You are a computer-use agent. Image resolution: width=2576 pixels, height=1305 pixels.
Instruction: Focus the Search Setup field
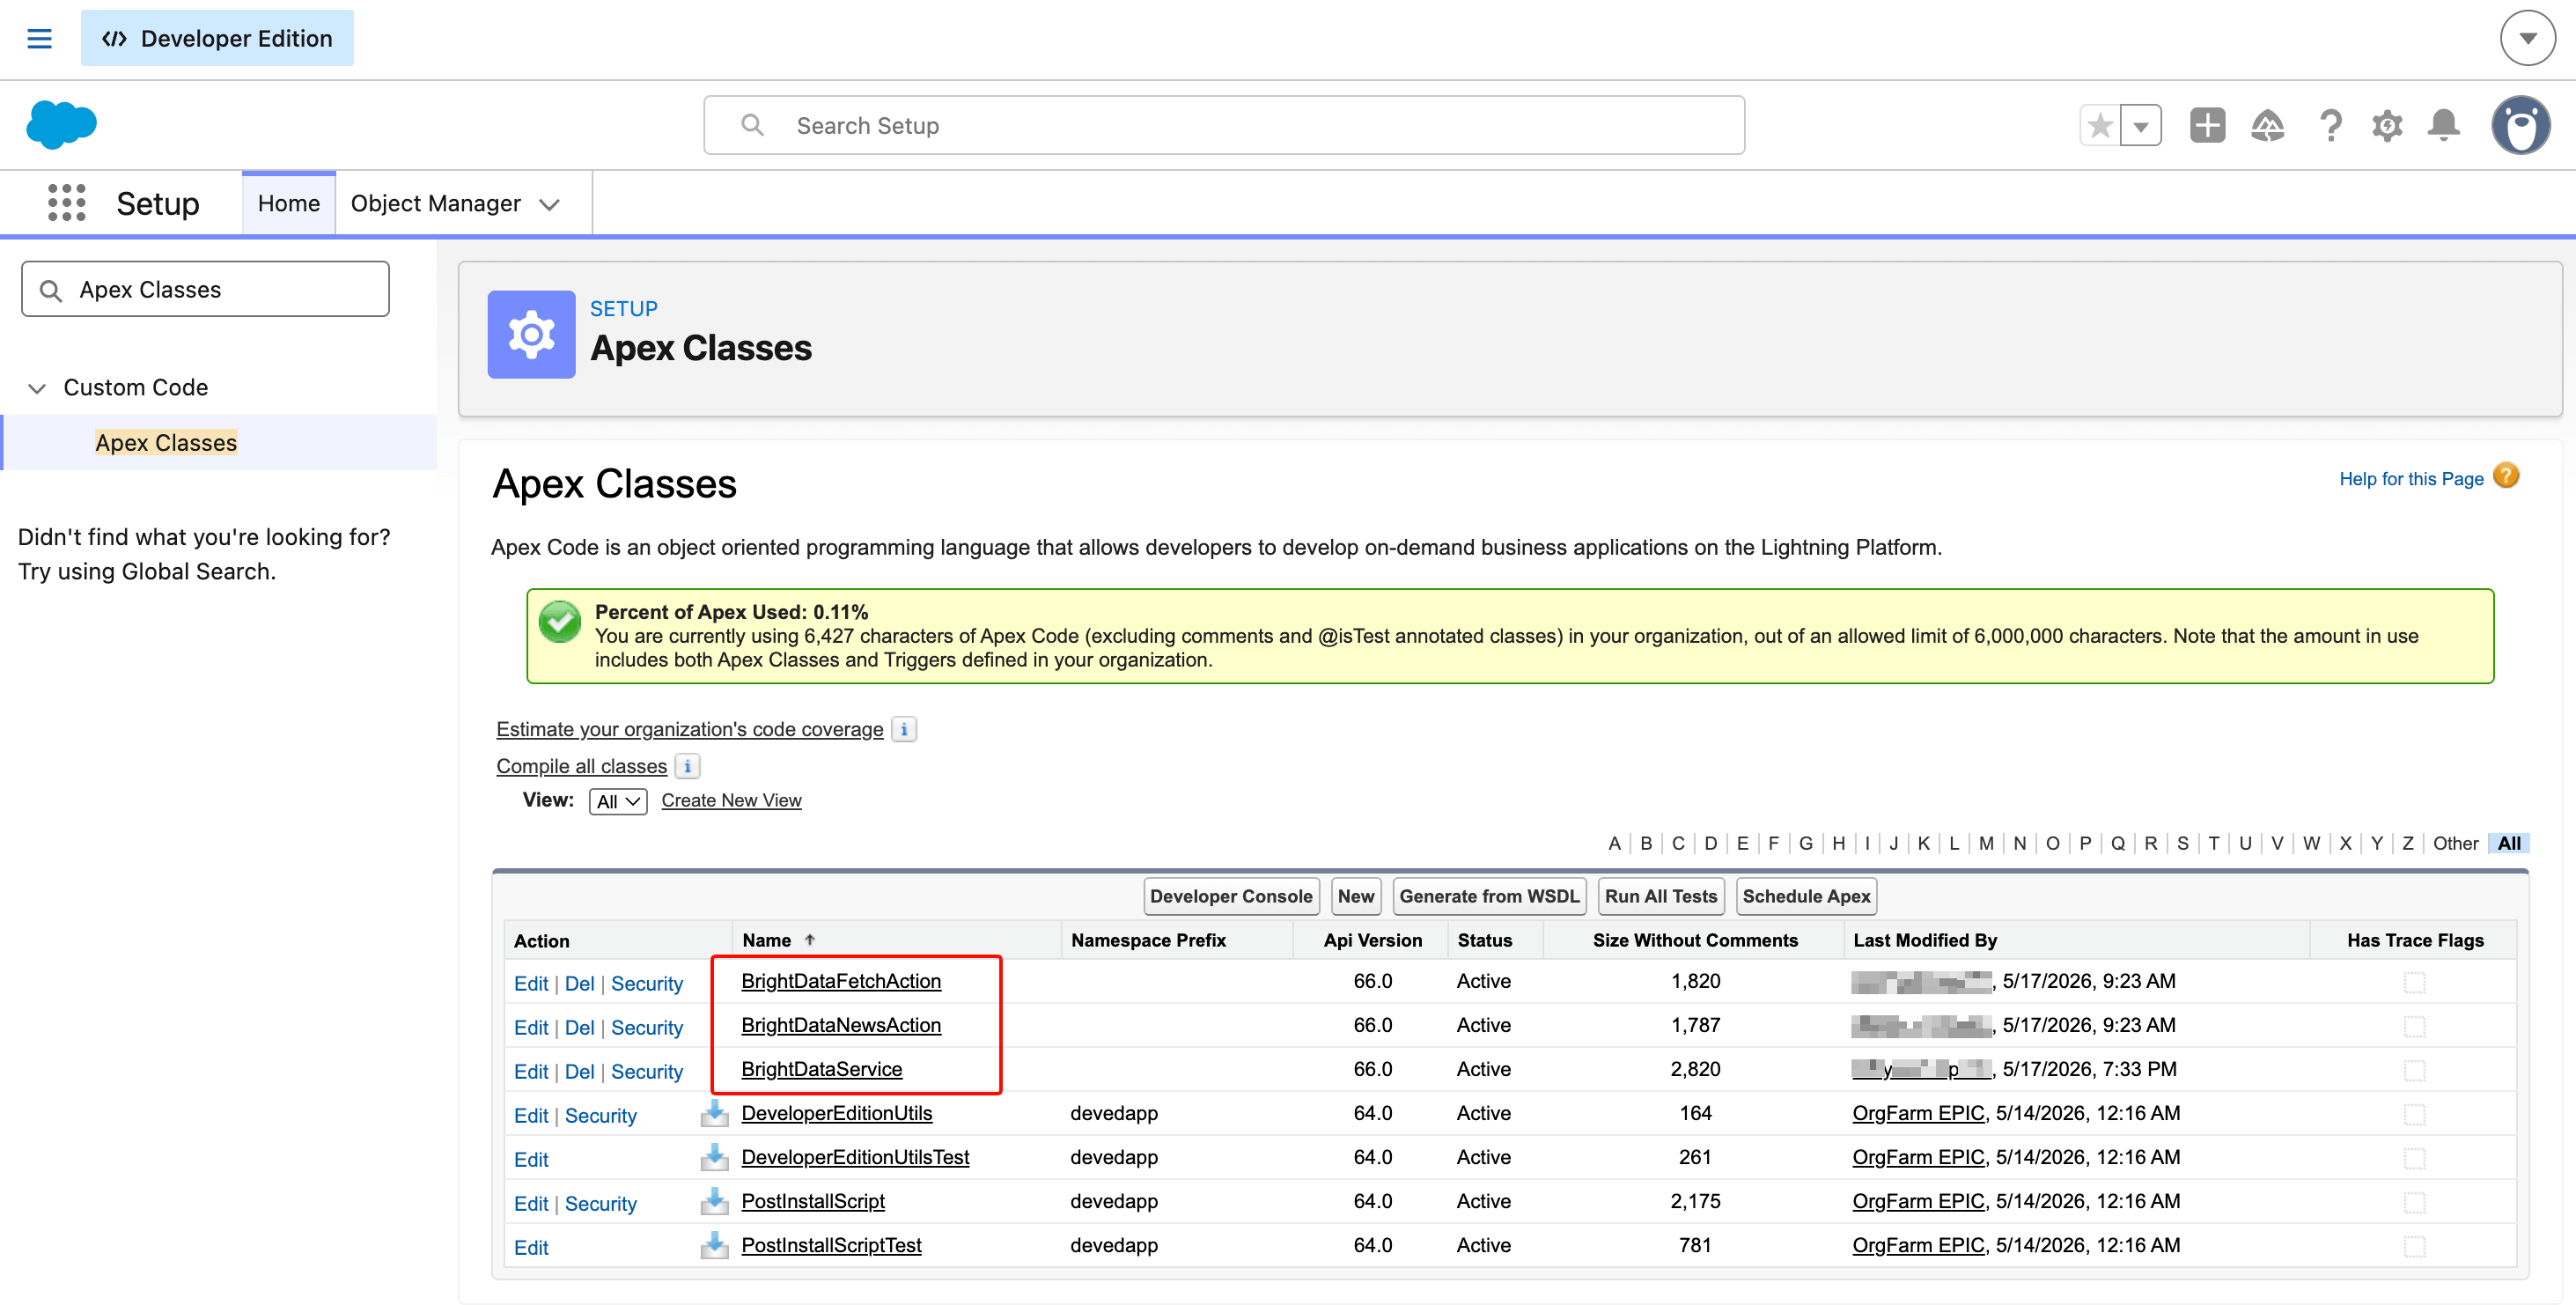[1224, 125]
